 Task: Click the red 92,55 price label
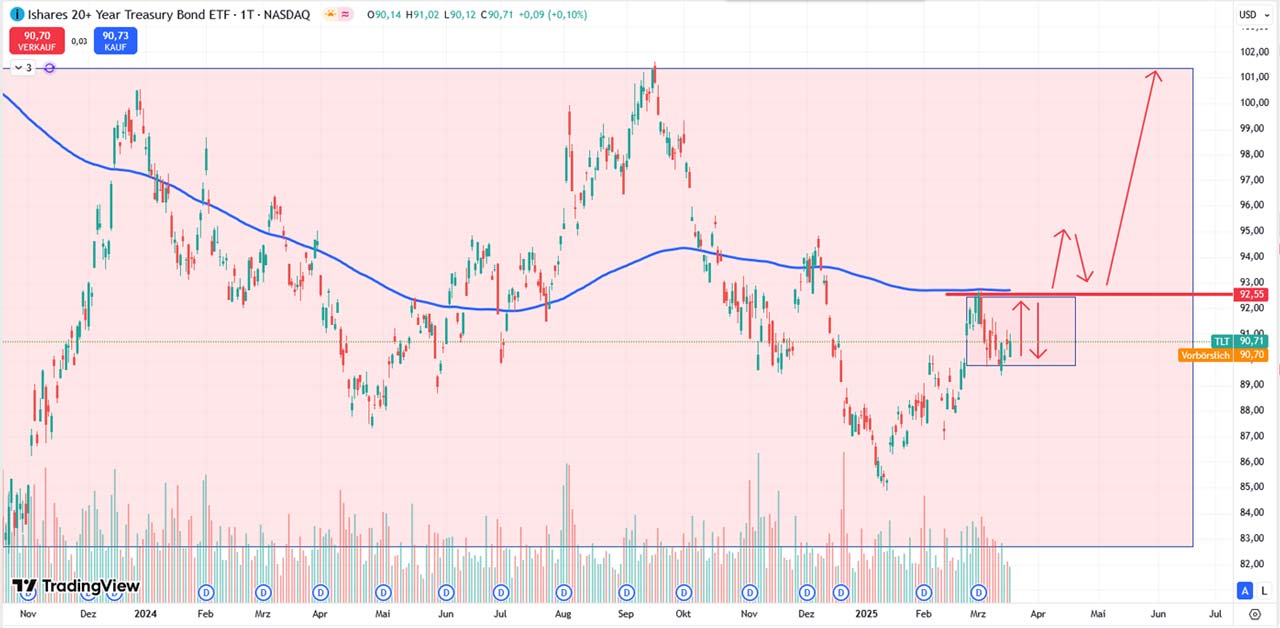coord(1252,295)
